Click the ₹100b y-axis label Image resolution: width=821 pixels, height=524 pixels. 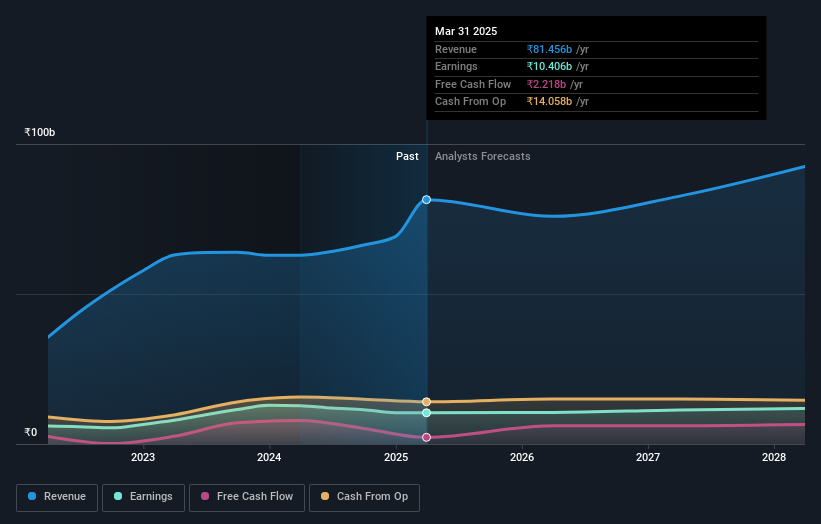39,132
